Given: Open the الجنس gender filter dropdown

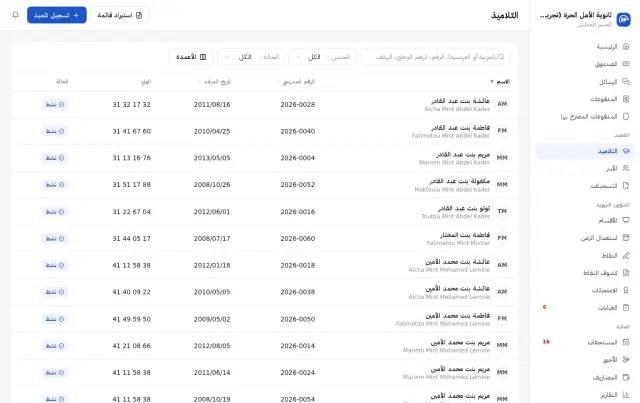Looking at the screenshot, I should [322, 57].
